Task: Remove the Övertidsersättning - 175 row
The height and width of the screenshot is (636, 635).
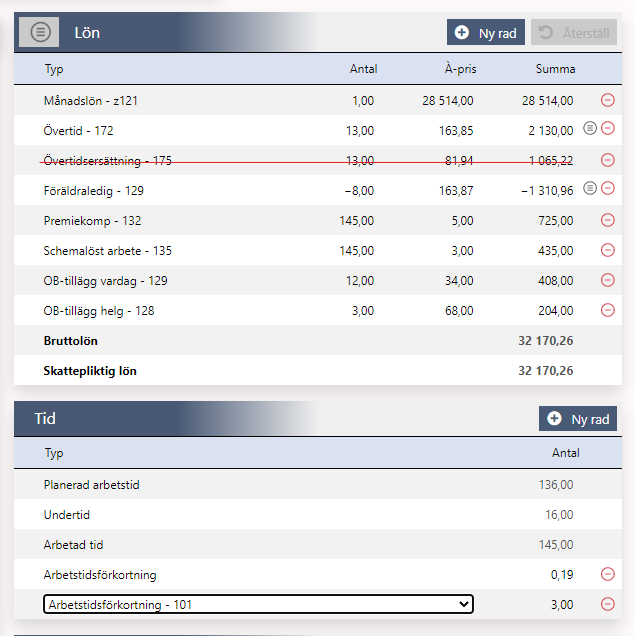Action: [607, 160]
